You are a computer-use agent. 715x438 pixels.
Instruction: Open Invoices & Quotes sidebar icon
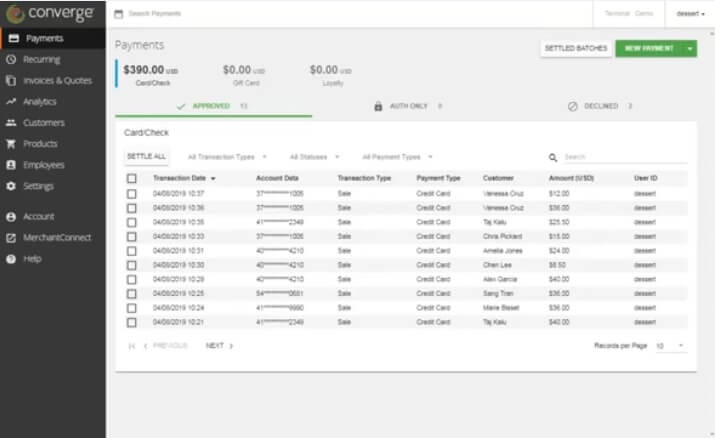(x=11, y=81)
